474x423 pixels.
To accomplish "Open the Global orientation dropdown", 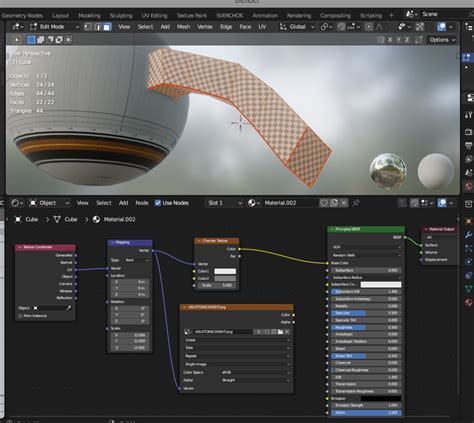I will (297, 27).
